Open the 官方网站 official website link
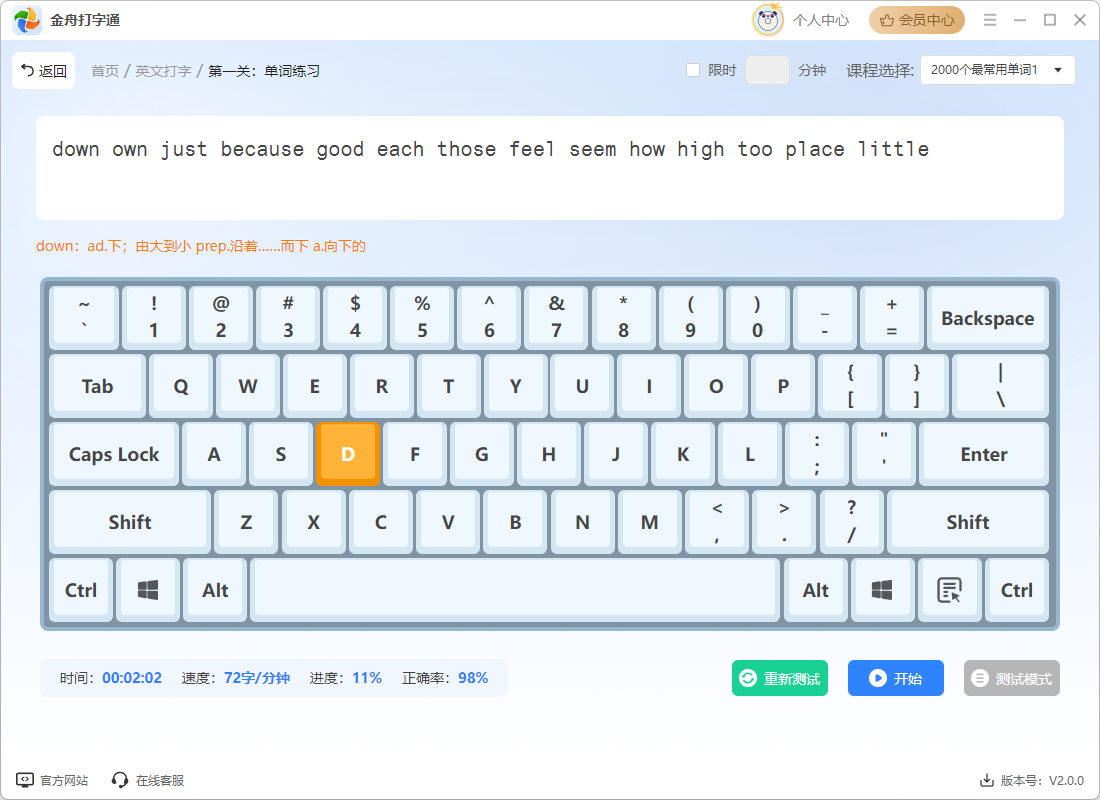The height and width of the screenshot is (800, 1100). point(53,780)
